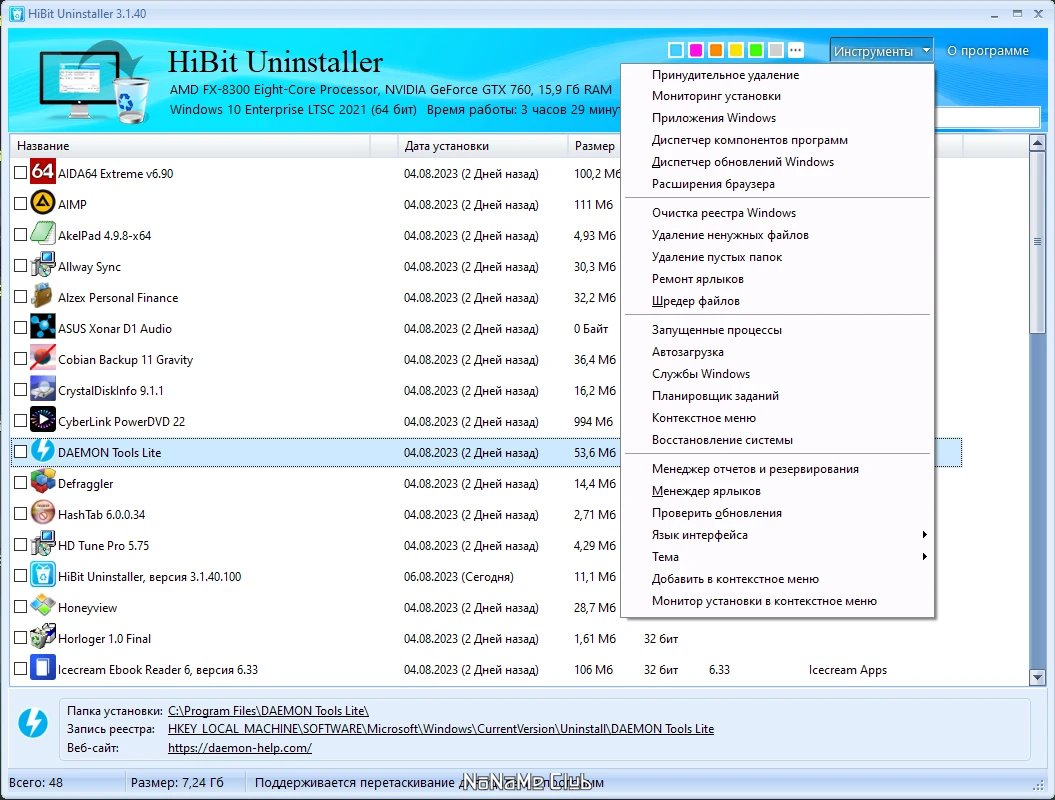The width and height of the screenshot is (1055, 800).
Task: Check the AkelPad 4.9.8-x64 checkbox
Action: pos(20,234)
